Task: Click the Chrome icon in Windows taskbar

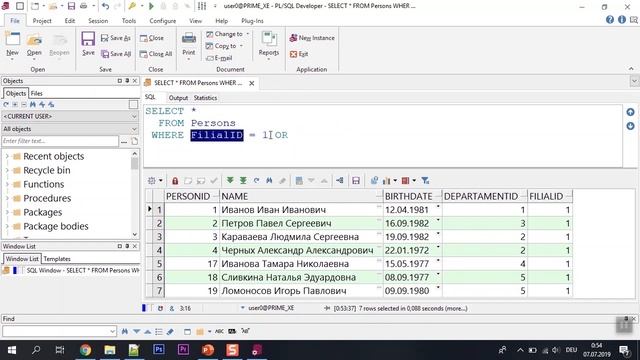Action: pos(85,350)
